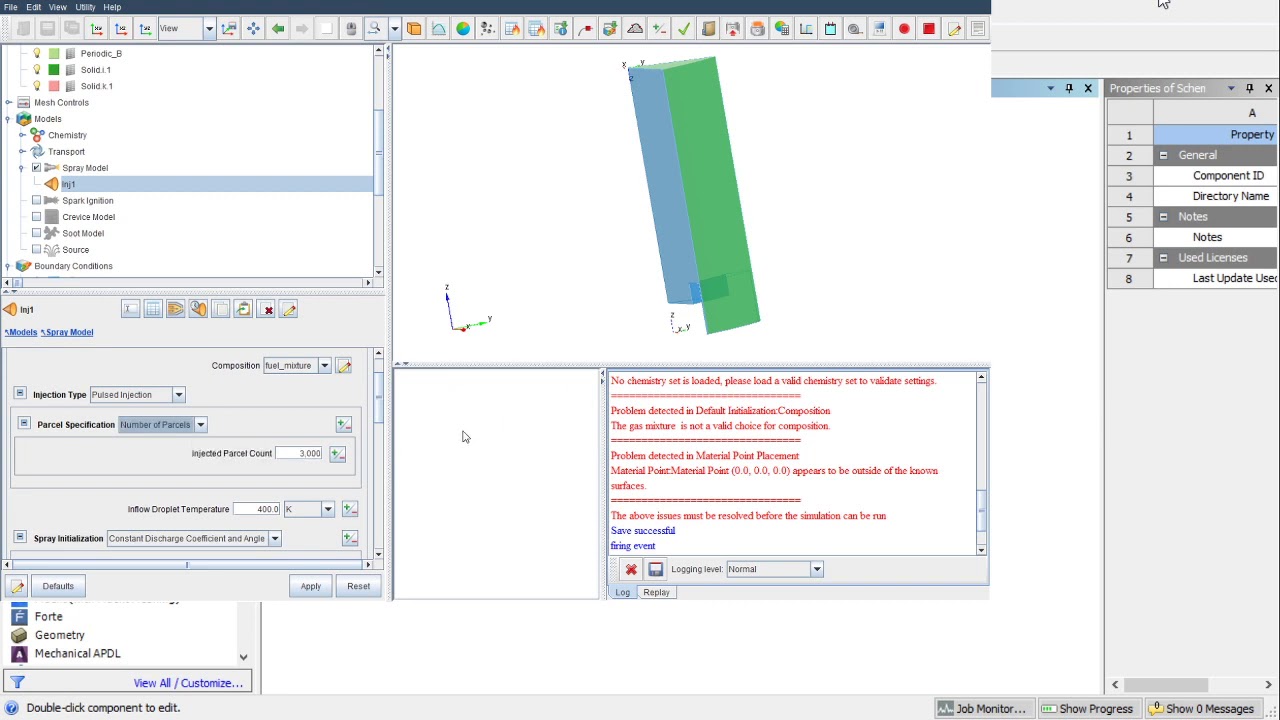Click the tape measure toolbar icon
The height and width of the screenshot is (720, 1280).
[855, 29]
